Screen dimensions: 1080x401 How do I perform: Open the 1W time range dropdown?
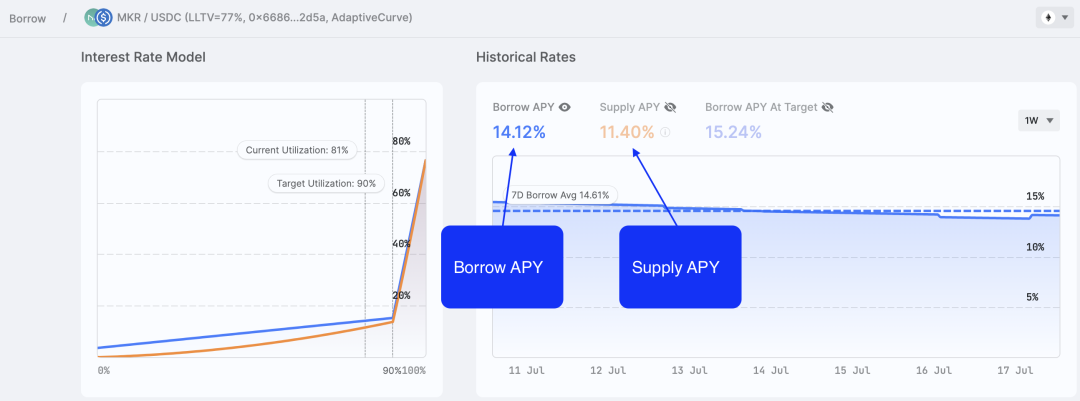point(1039,120)
